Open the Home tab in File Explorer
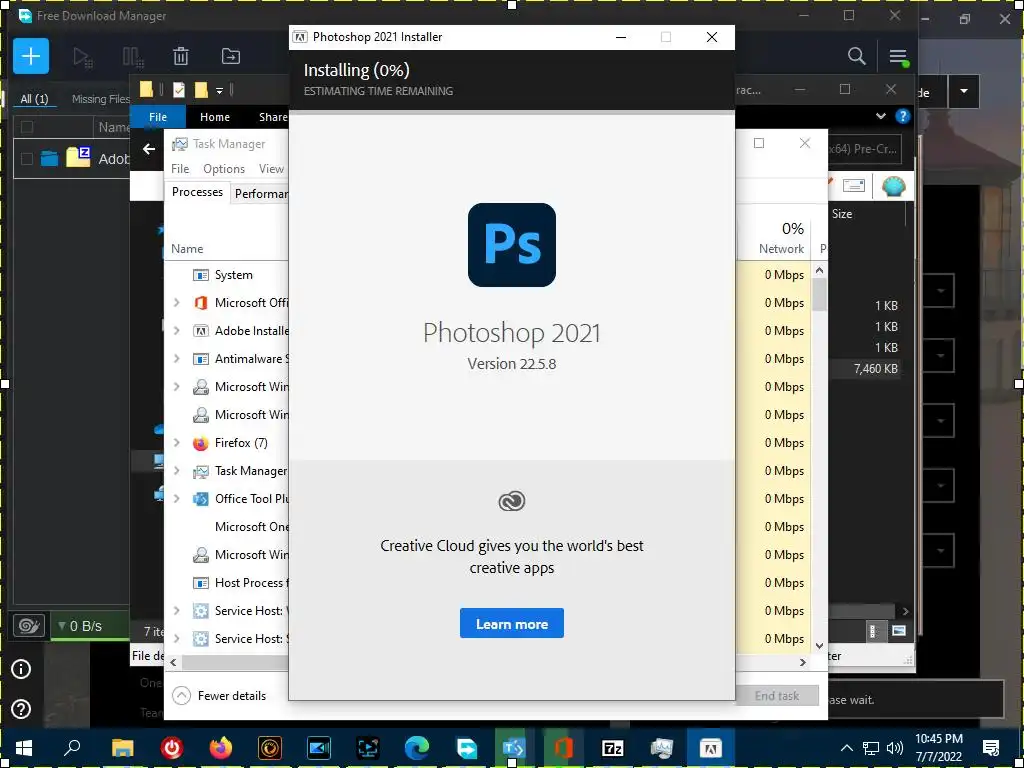 pos(215,117)
